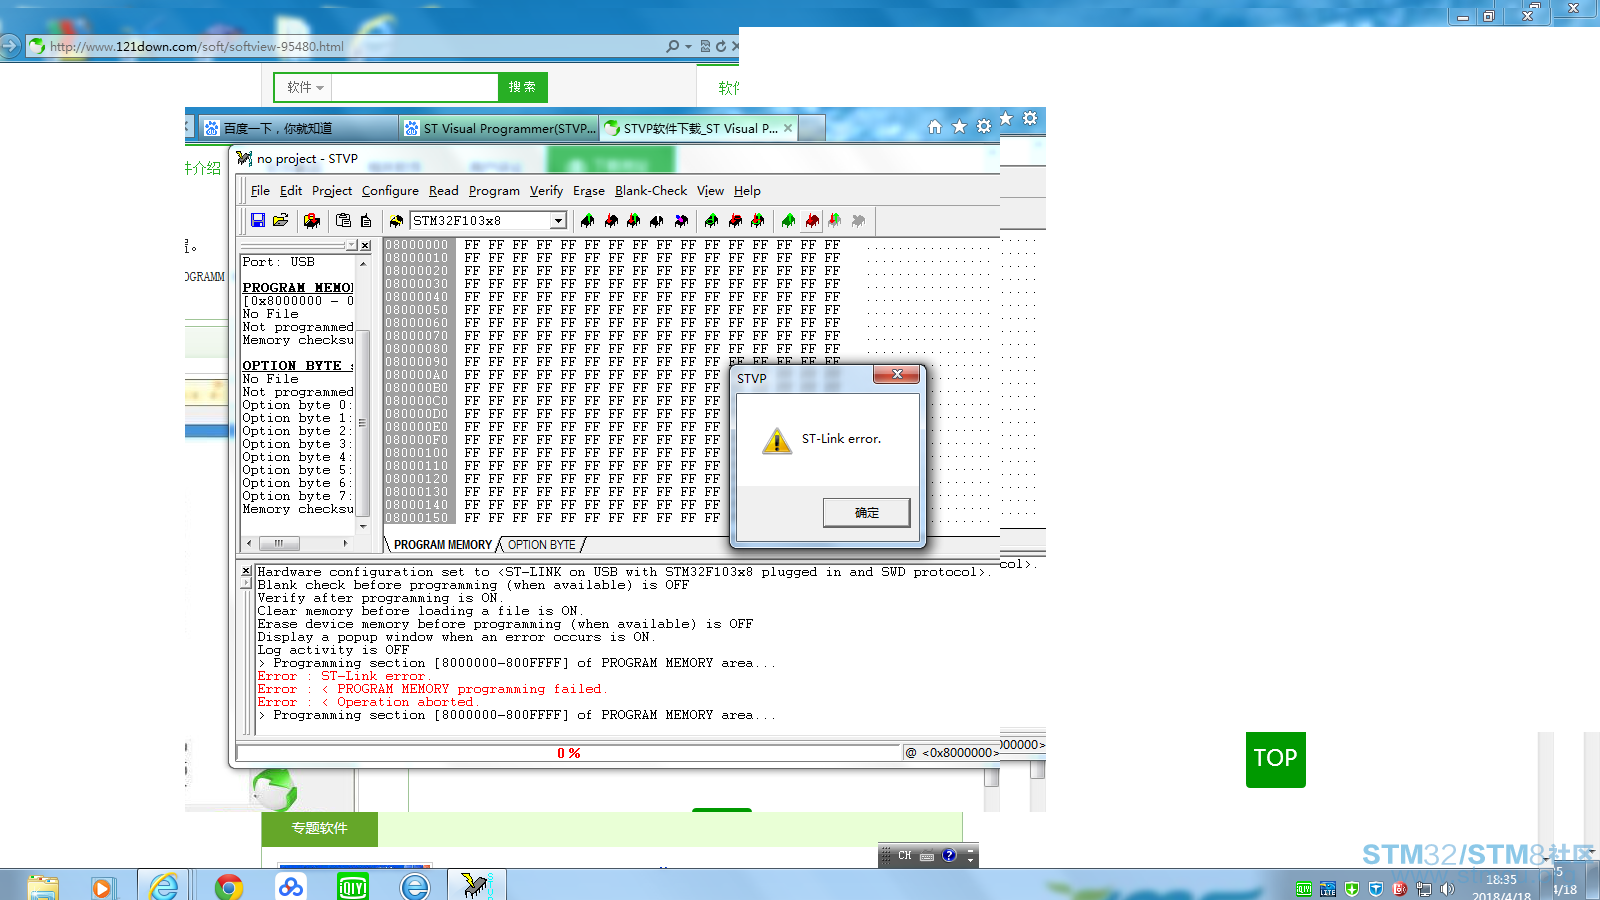Click the website search input field
The width and height of the screenshot is (1600, 900).
coord(414,87)
